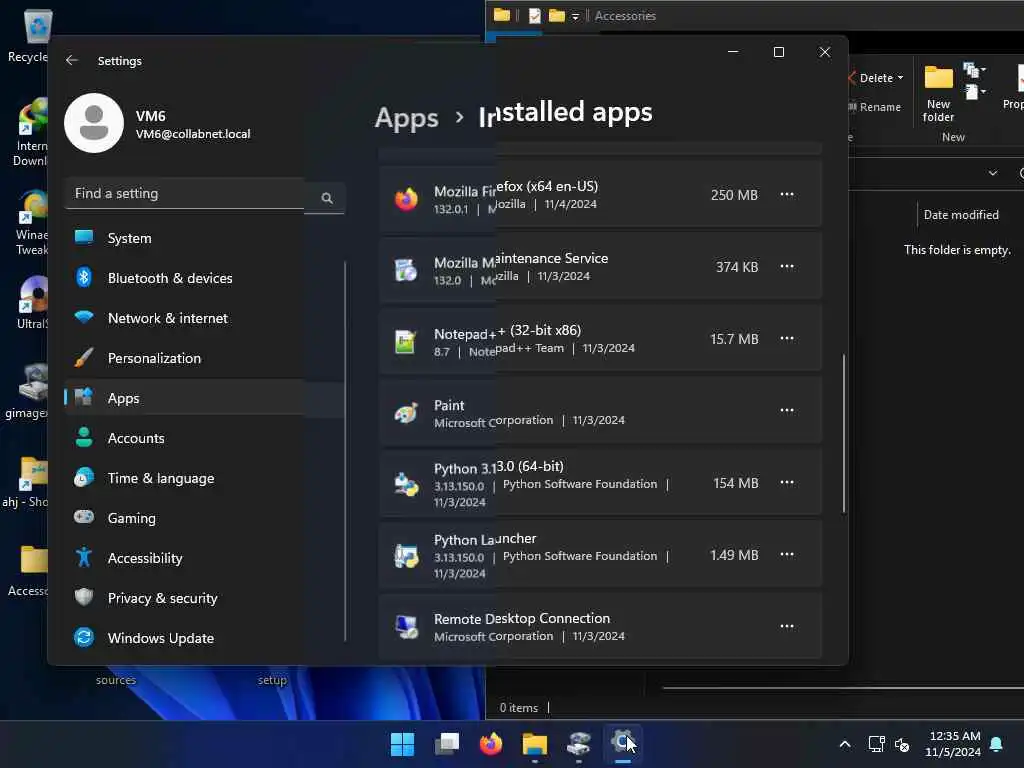Viewport: 1024px width, 768px height.
Task: Click the search magnifier in Find a setting
Action: [327, 198]
